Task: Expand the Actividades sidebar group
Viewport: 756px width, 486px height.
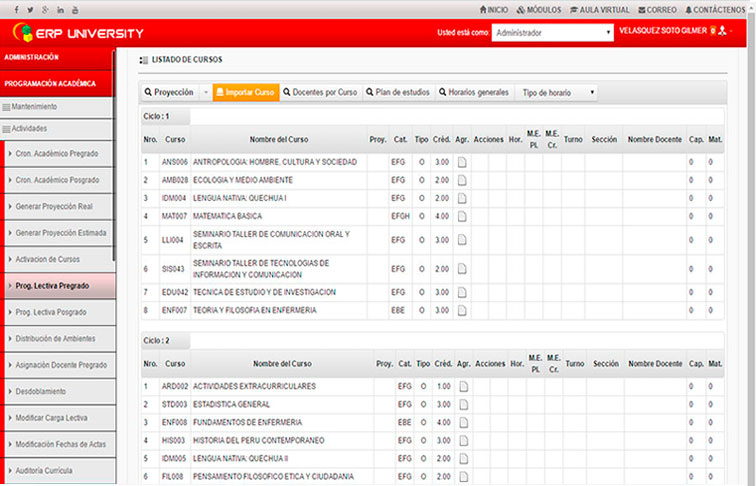Action: click(x=57, y=129)
